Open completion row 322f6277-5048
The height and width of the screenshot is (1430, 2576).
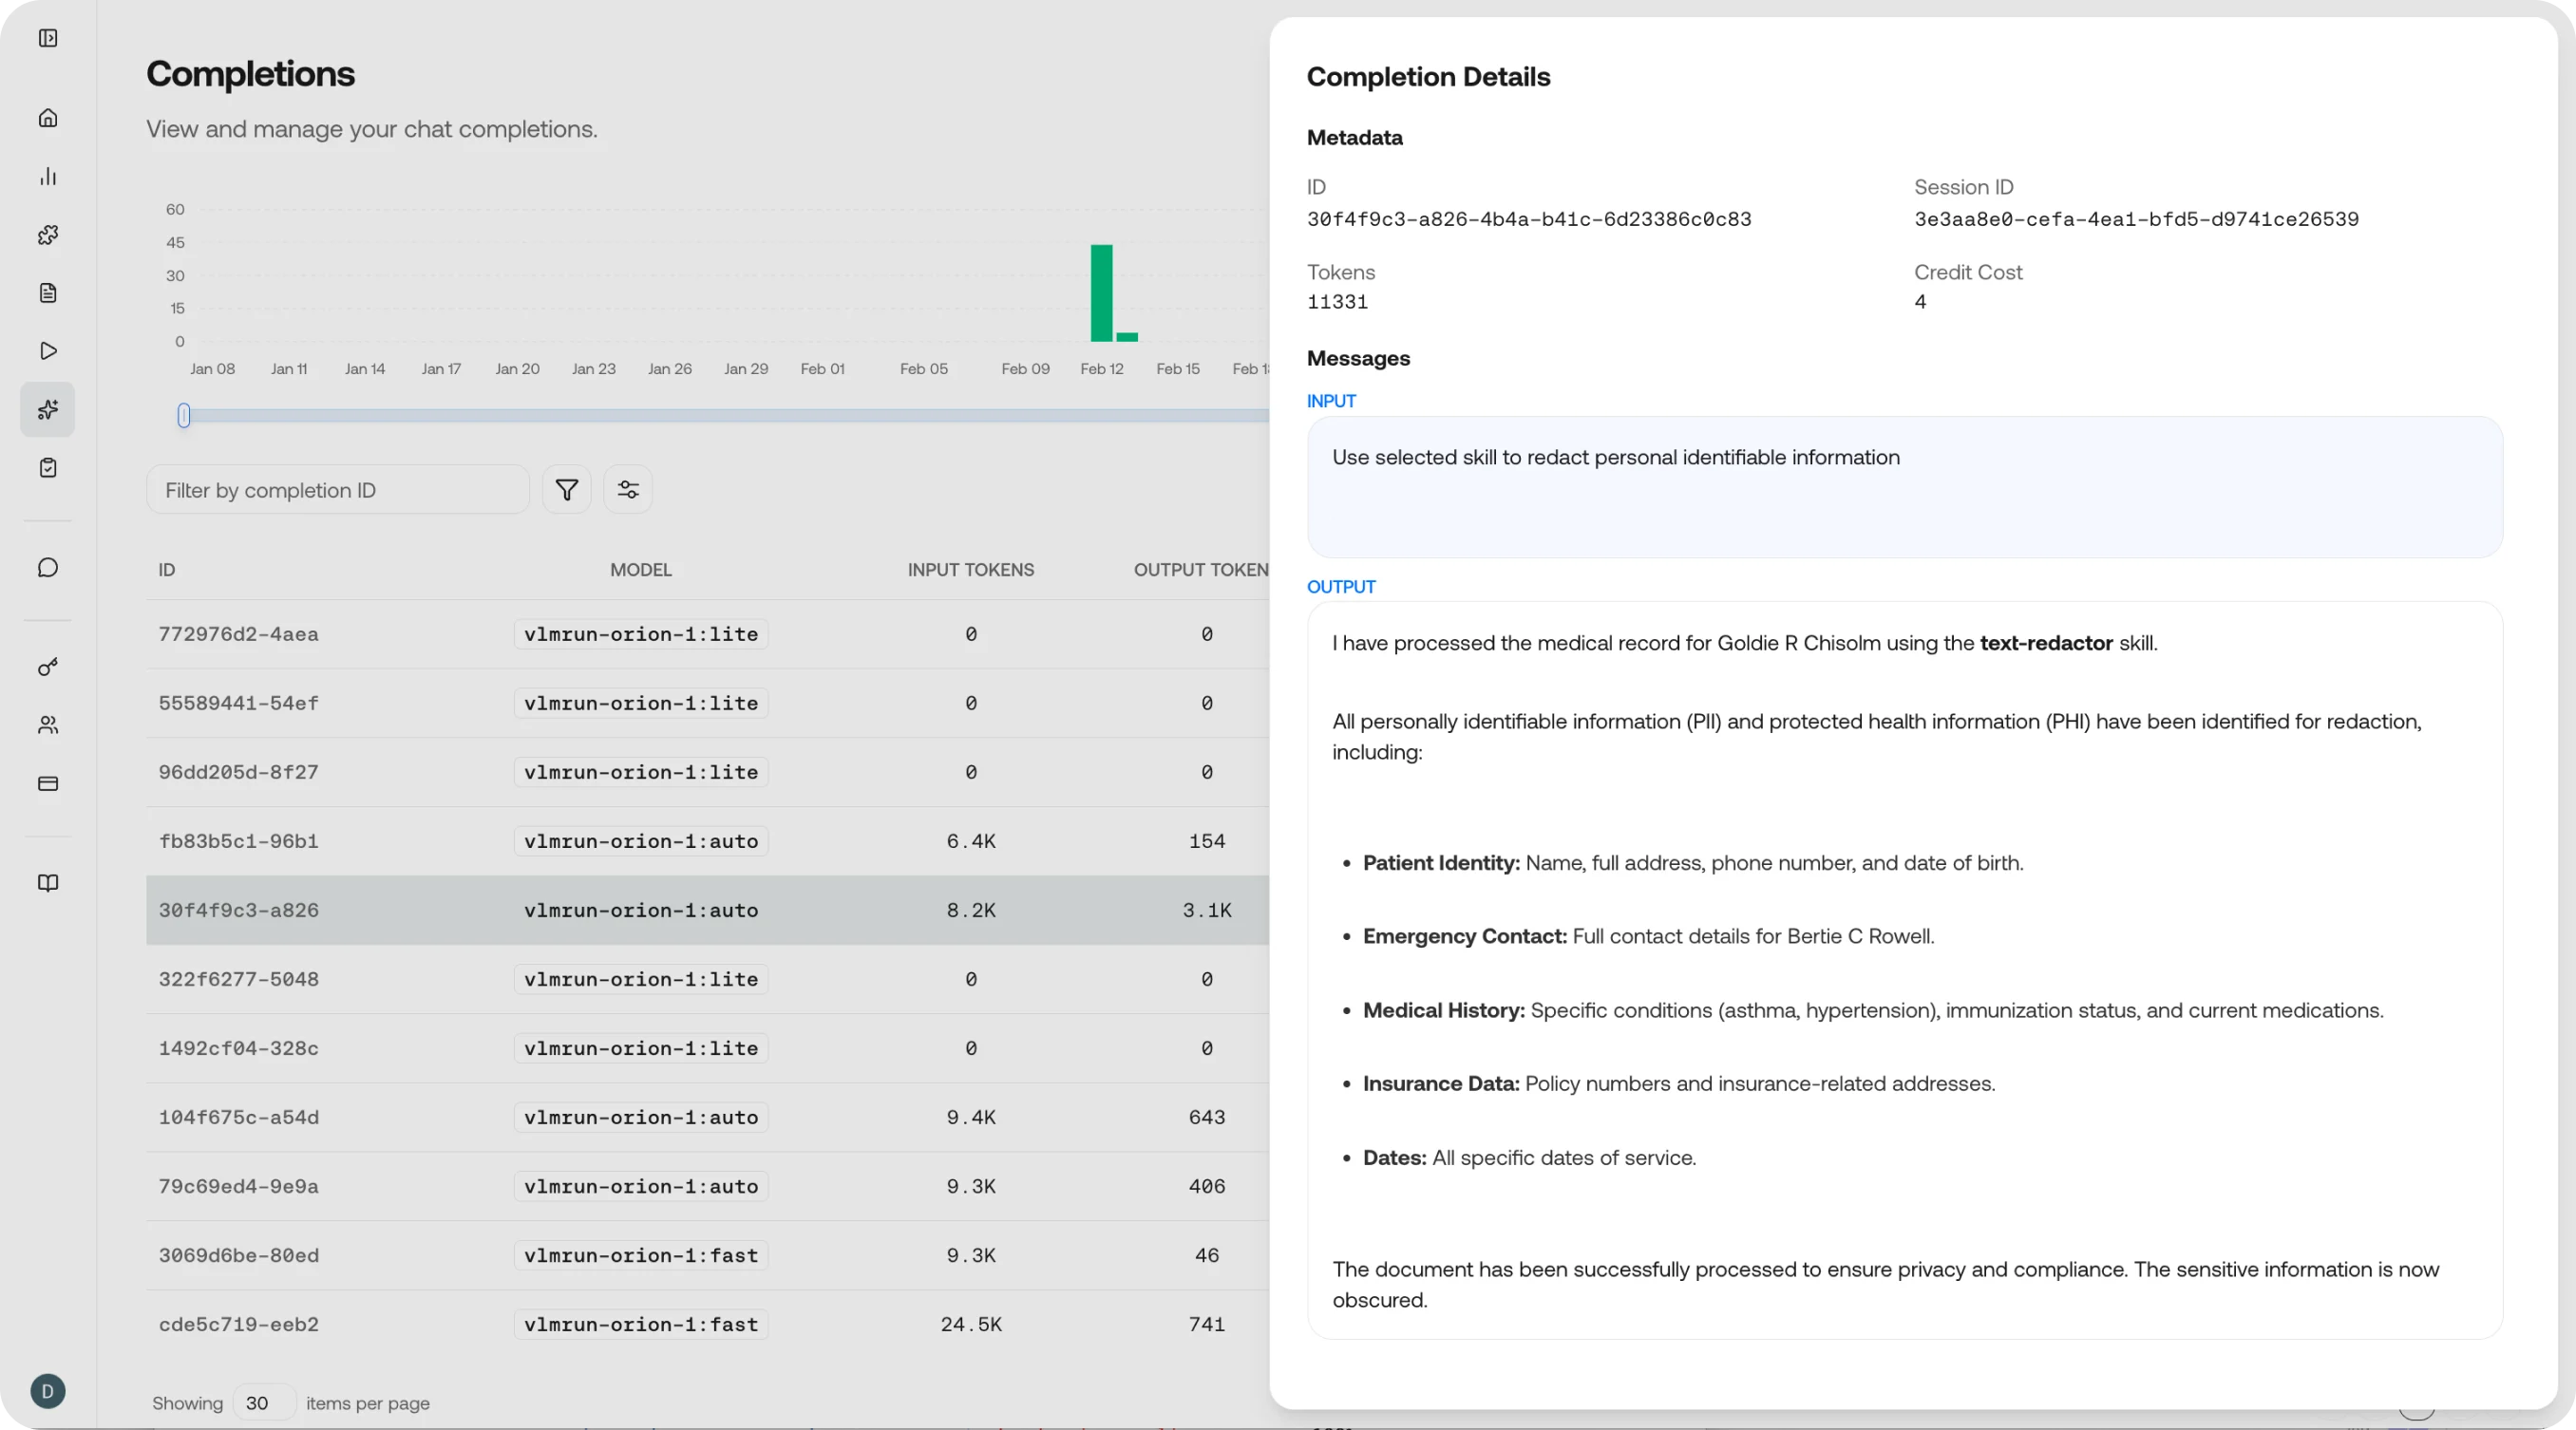[708, 979]
